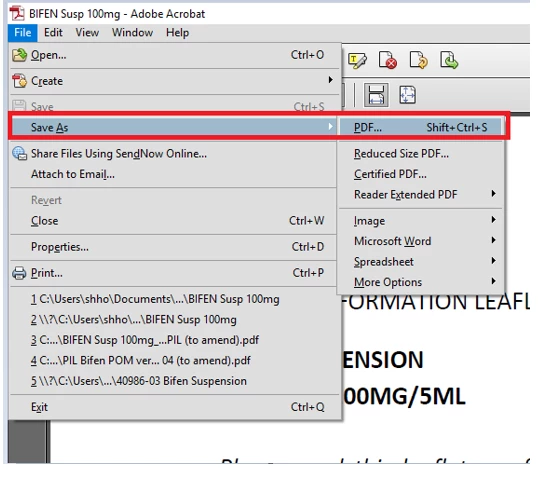Select Share Files Using SendNow Online

pos(174,154)
